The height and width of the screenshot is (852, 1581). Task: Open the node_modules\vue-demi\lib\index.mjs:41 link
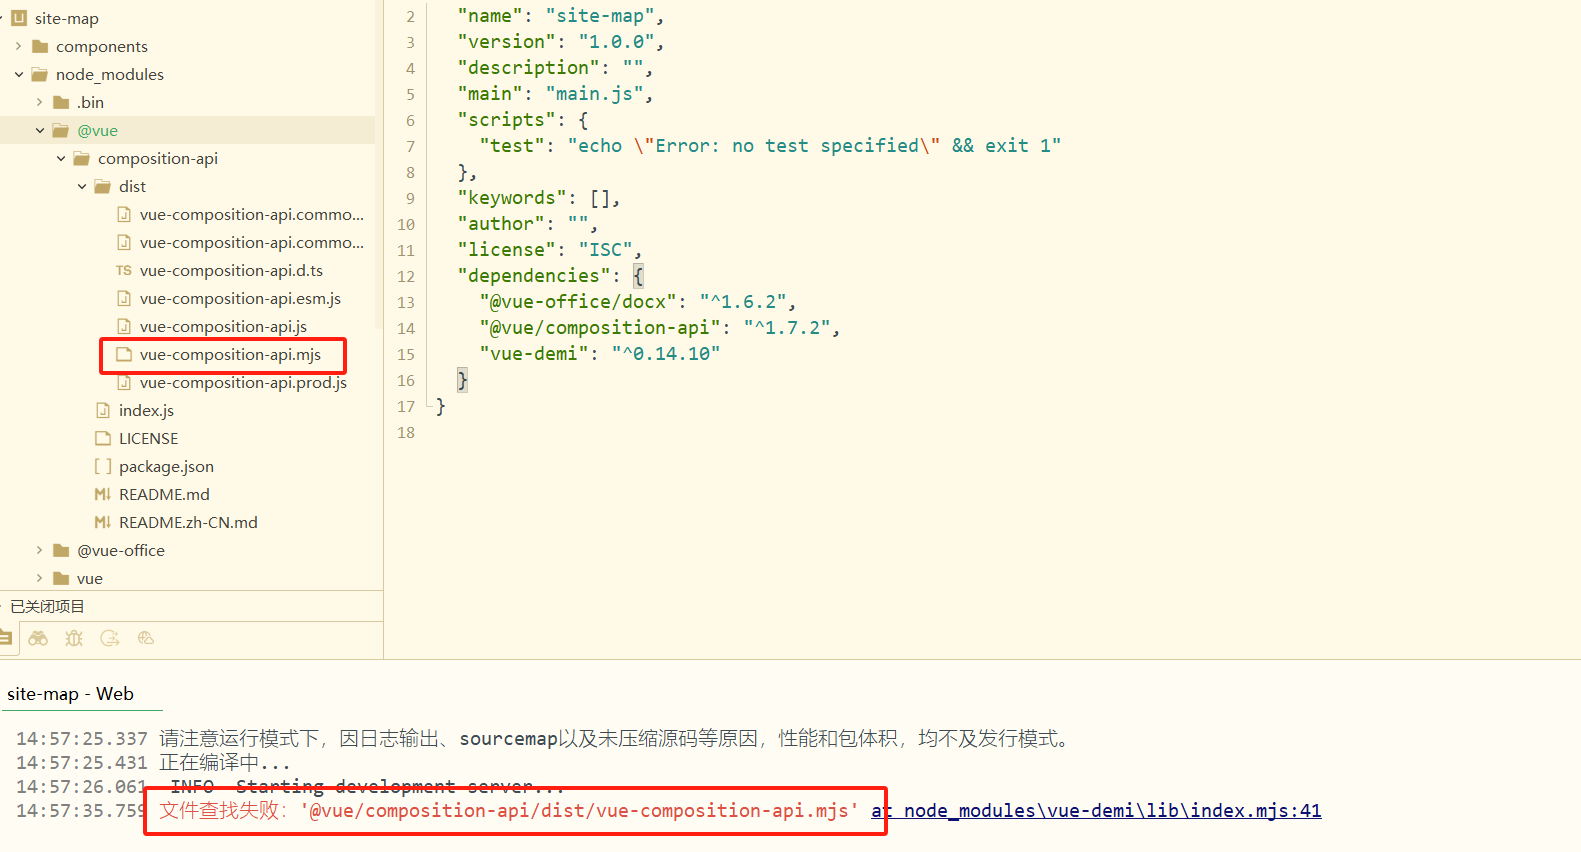[x=1096, y=810]
